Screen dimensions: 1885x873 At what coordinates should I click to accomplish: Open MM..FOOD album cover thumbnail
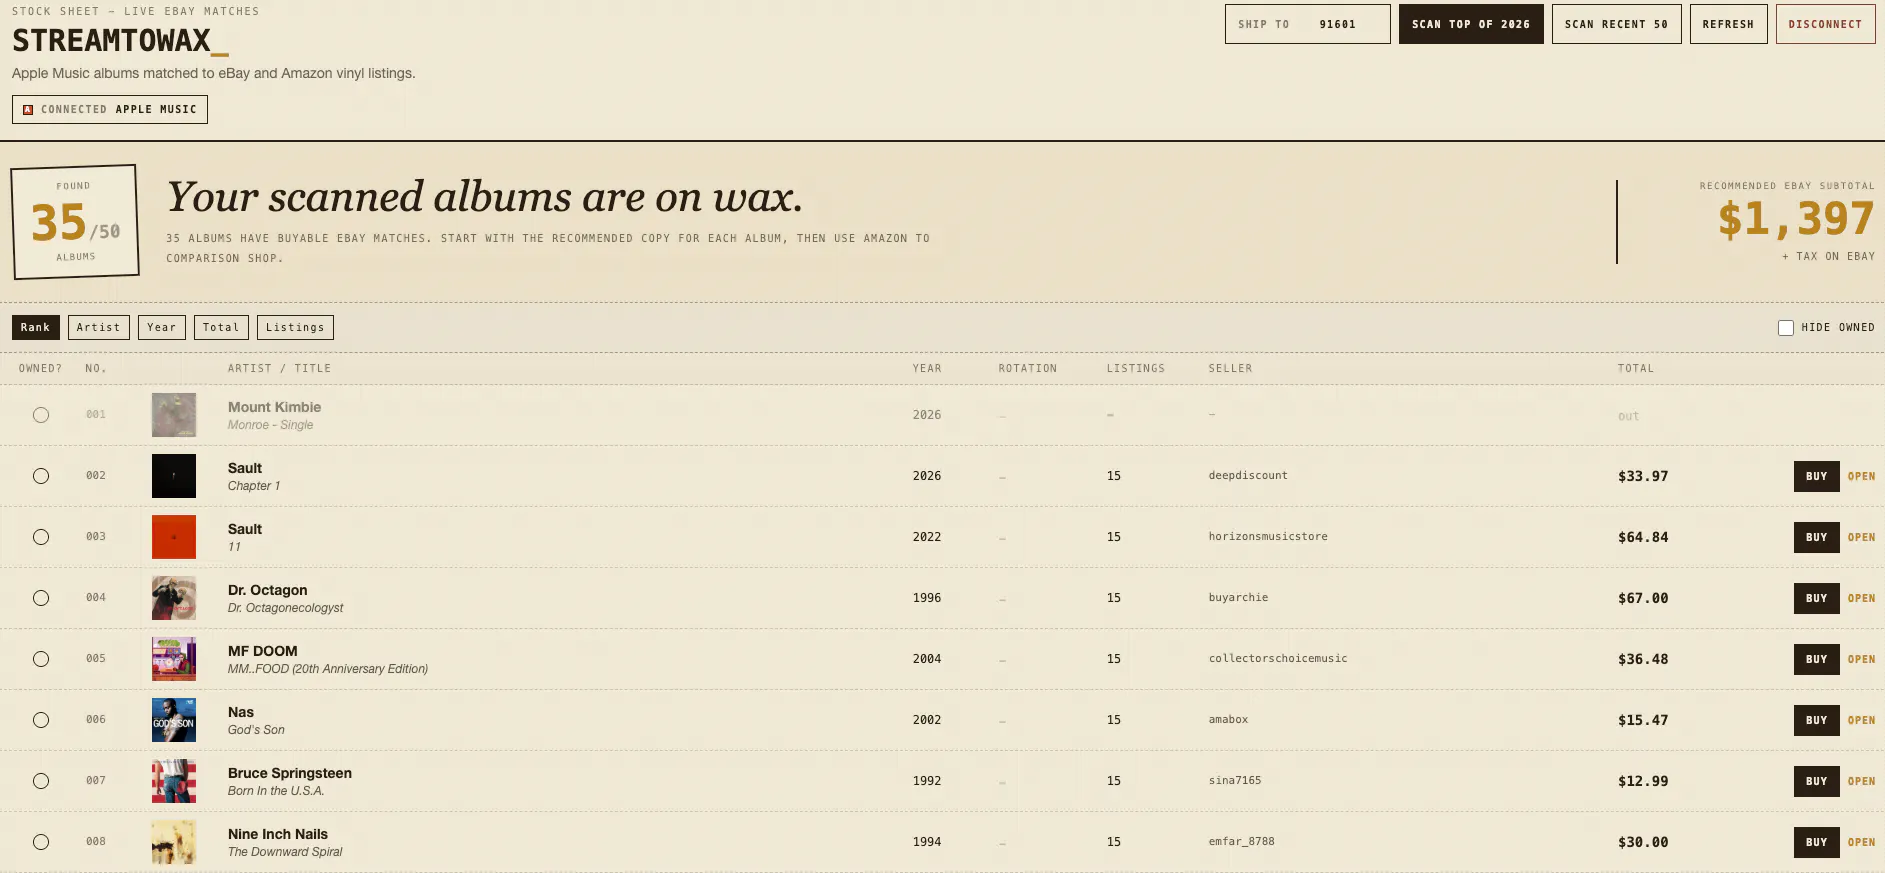pos(174,659)
